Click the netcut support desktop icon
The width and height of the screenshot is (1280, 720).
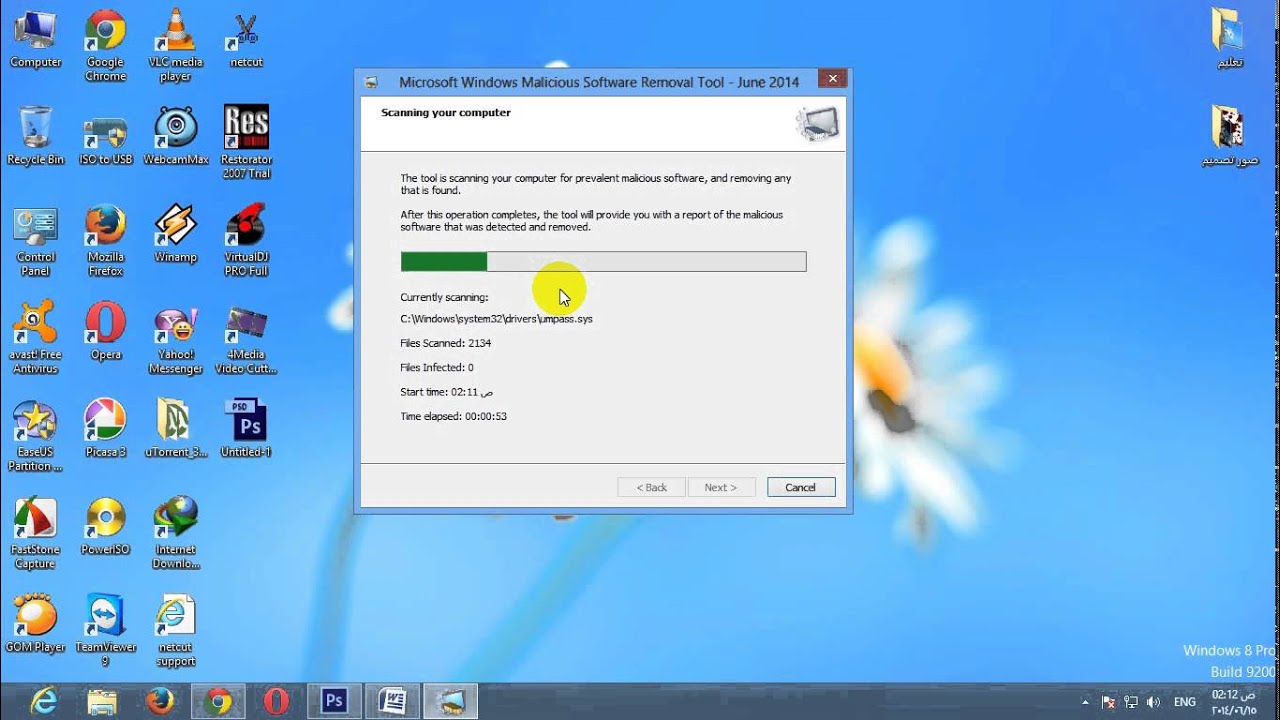tap(175, 630)
